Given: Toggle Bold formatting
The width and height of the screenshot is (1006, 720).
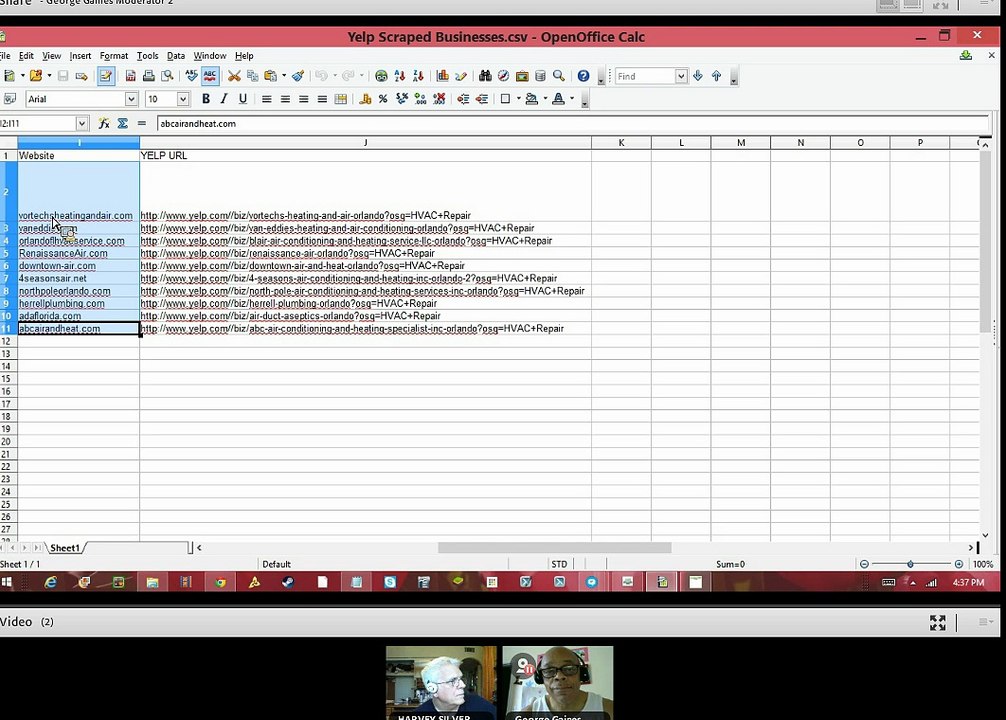Looking at the screenshot, I should [x=206, y=99].
